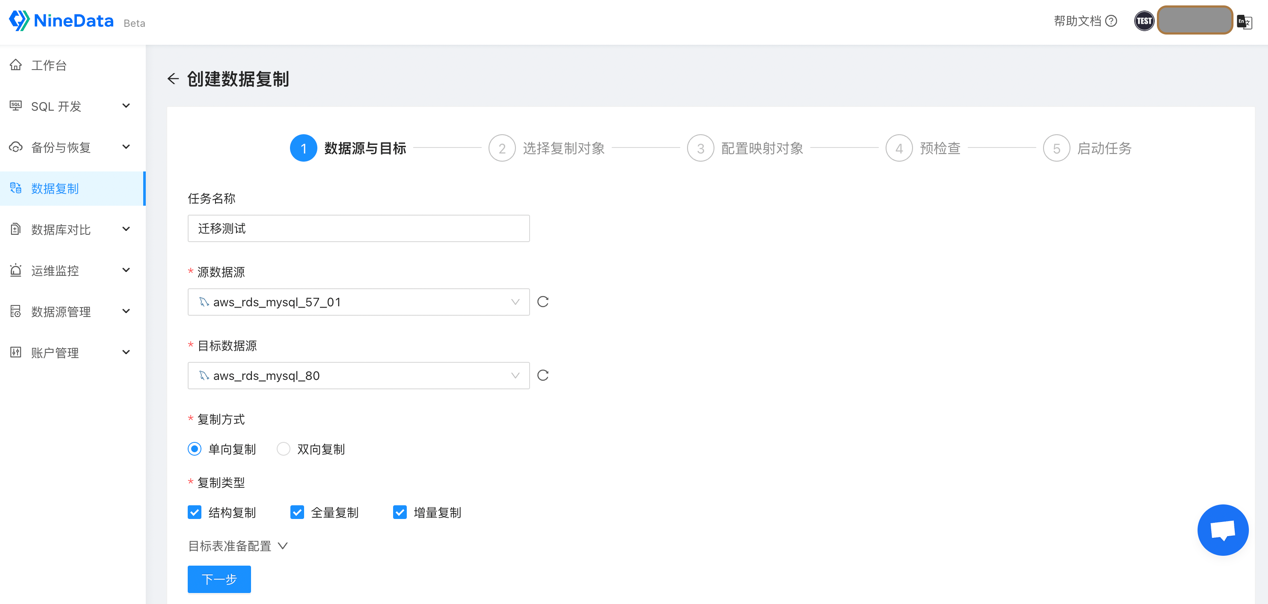Select 双向复制 radio option
This screenshot has height=604, width=1268.
point(284,449)
